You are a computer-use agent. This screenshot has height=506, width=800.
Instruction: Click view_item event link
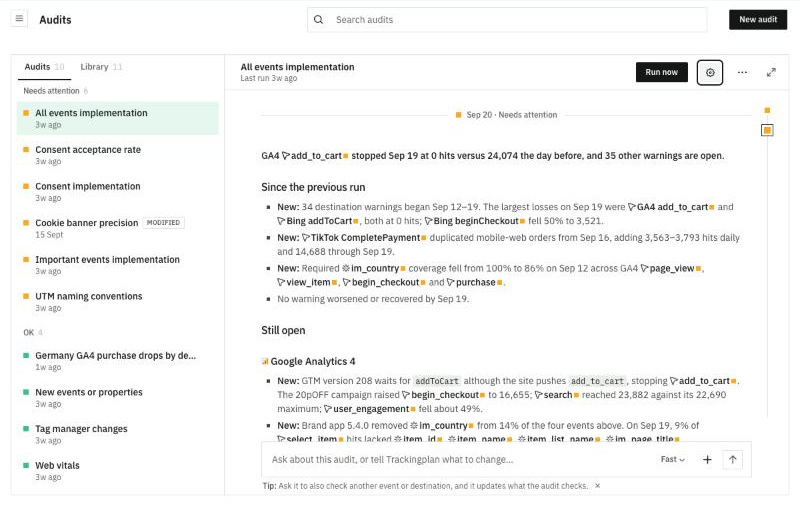pos(307,283)
